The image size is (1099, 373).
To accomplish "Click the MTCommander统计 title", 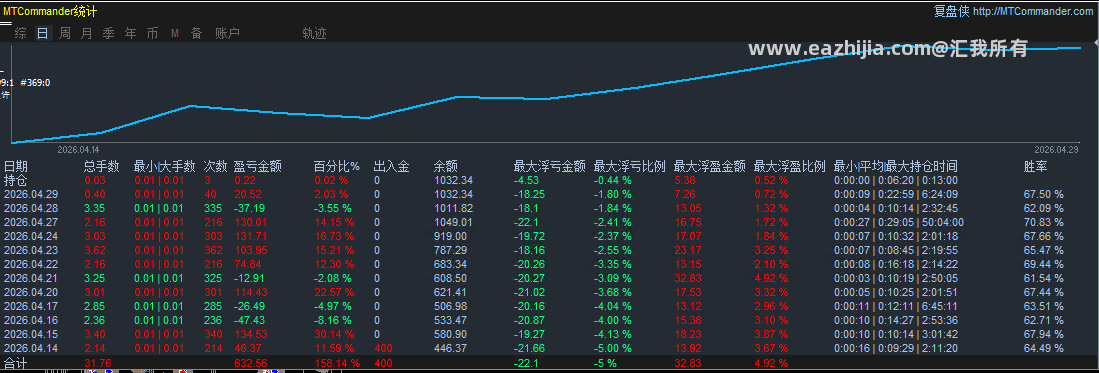I will coord(50,11).
